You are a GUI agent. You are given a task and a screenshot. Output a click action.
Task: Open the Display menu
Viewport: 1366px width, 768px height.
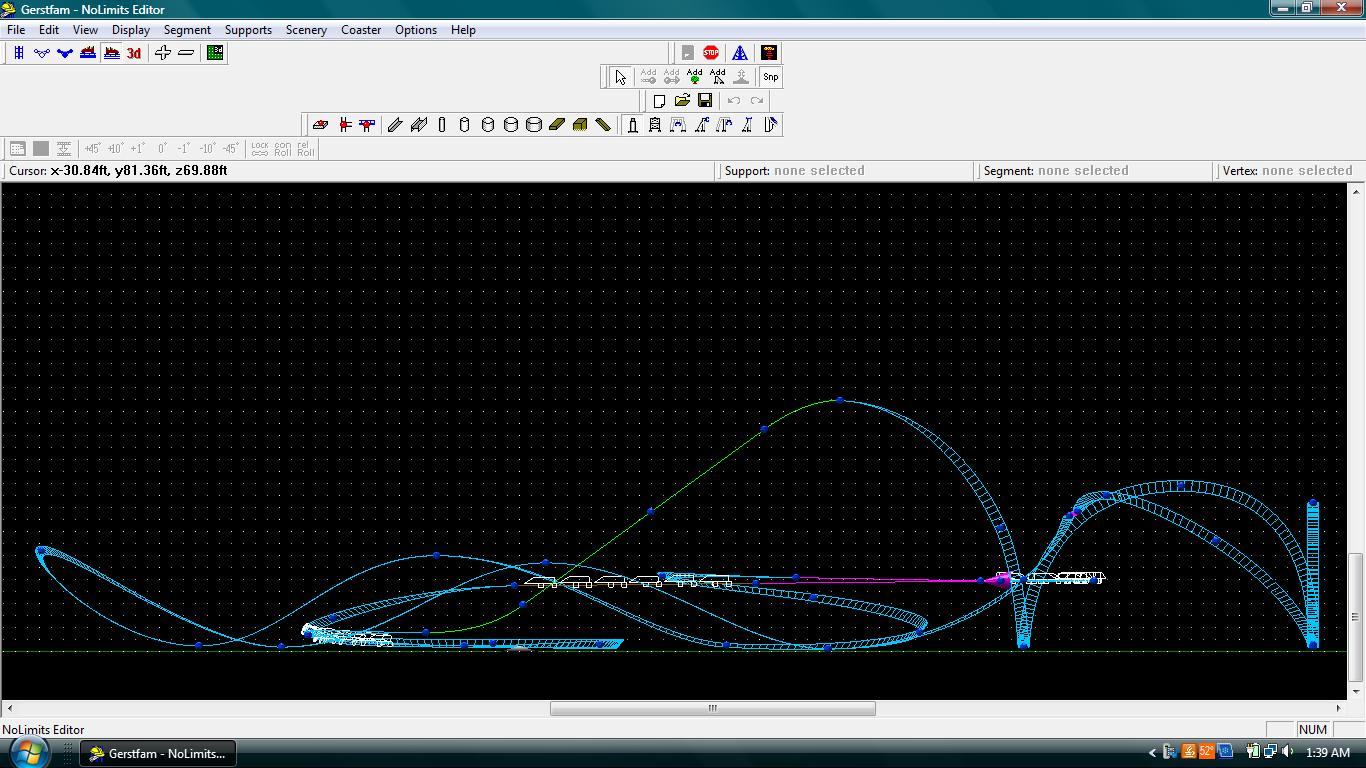pos(130,30)
